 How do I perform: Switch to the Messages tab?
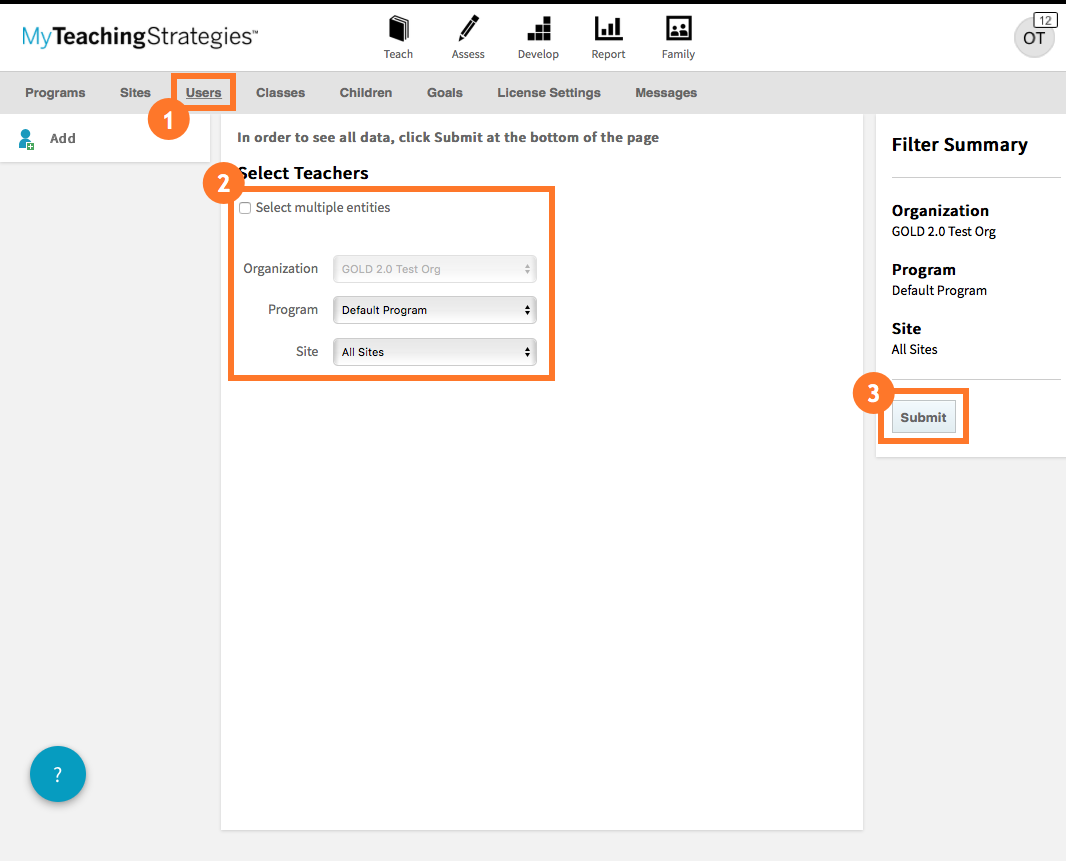point(665,92)
